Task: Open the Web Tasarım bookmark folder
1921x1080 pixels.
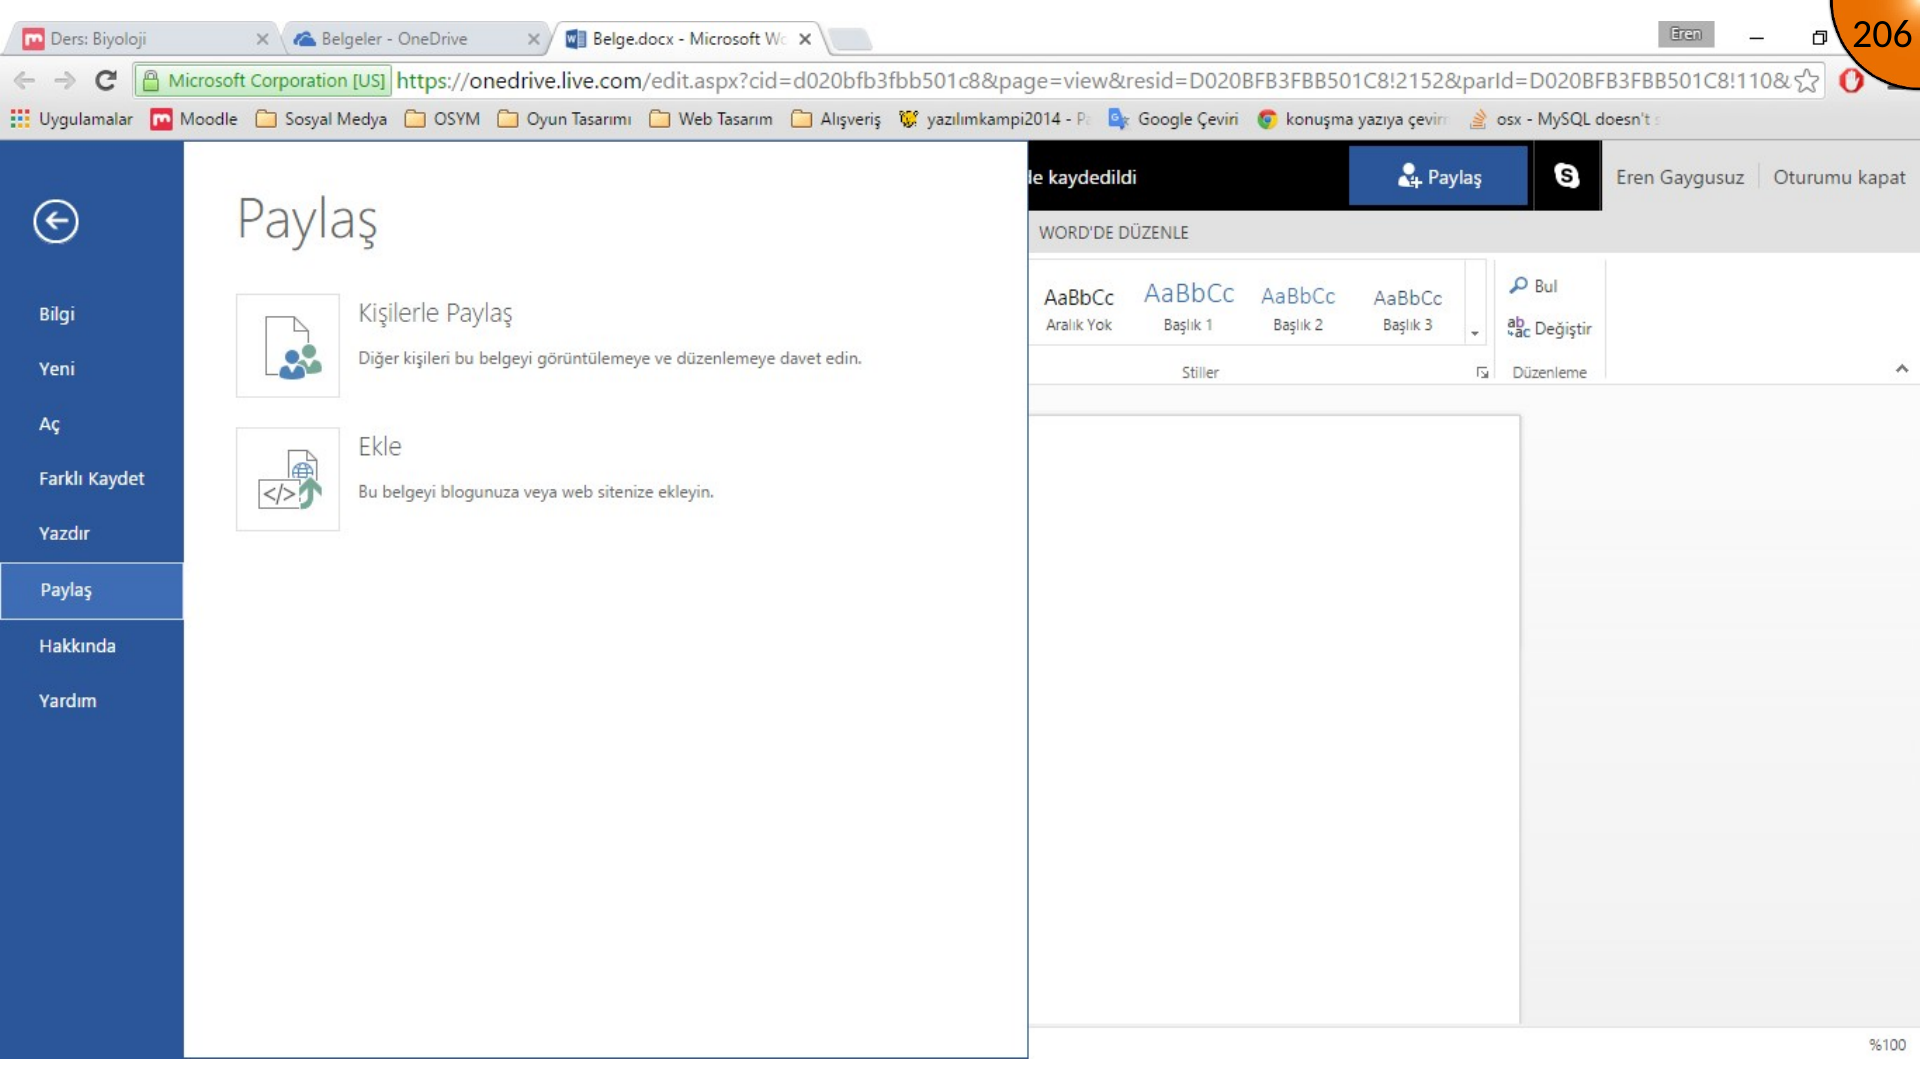Action: [x=711, y=119]
